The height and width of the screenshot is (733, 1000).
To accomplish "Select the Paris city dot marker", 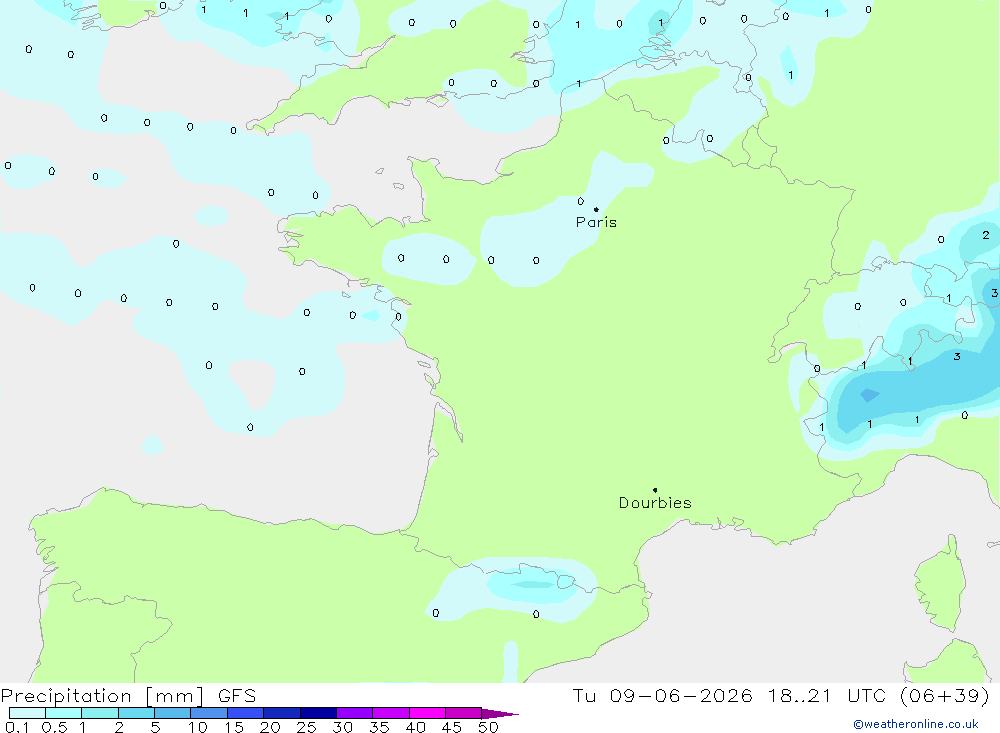I will pos(596,209).
